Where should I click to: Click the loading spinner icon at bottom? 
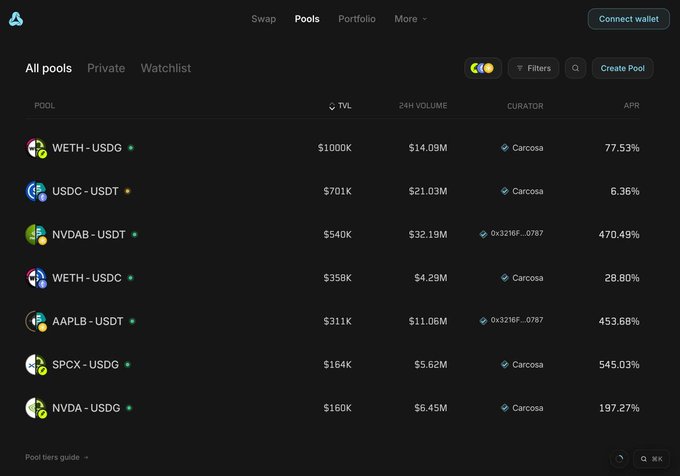(x=619, y=459)
